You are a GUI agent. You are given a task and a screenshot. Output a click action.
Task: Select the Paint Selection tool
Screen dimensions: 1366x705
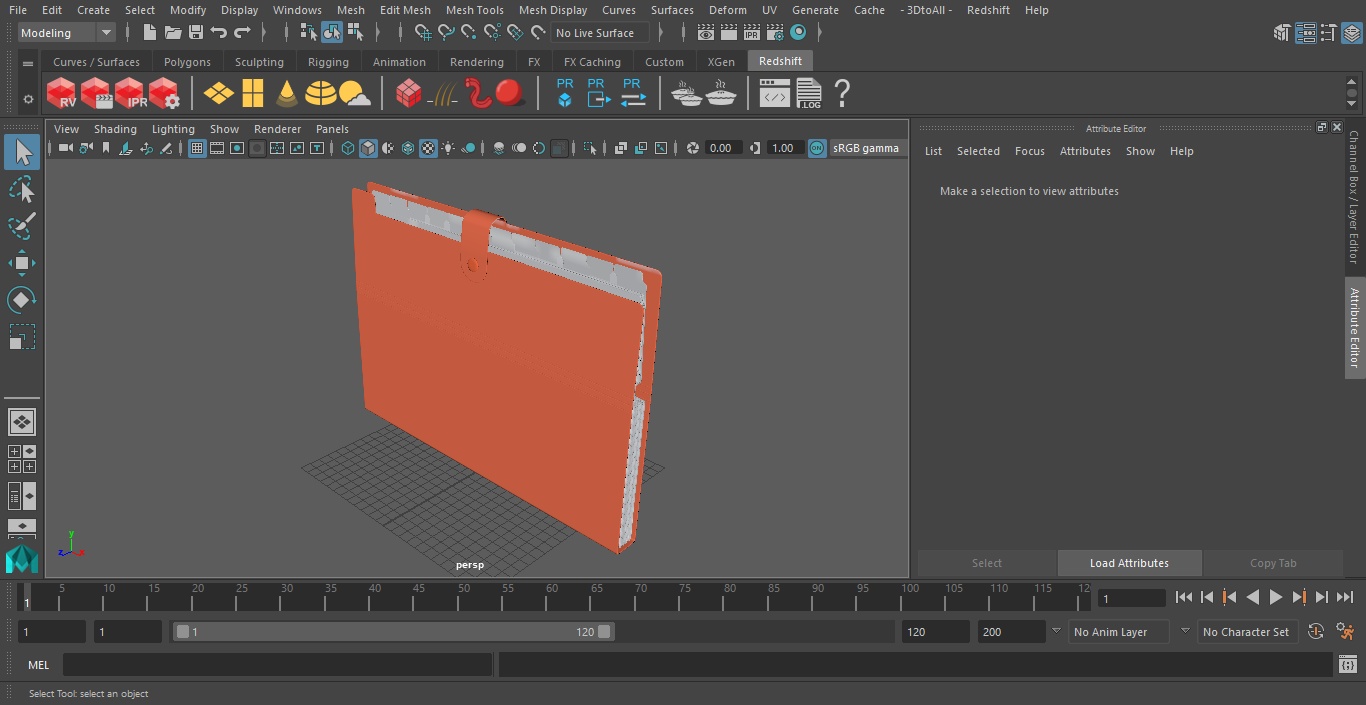(22, 226)
